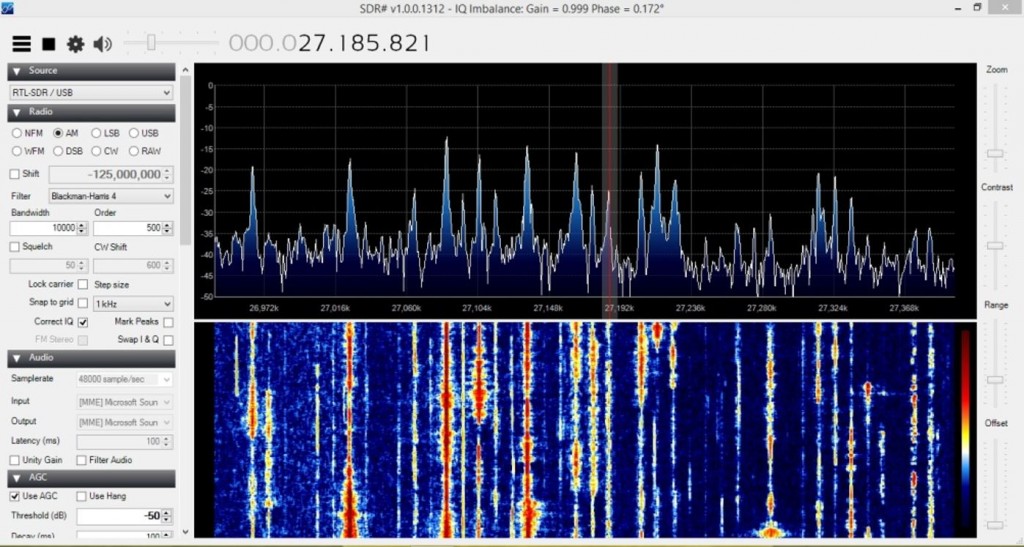Viewport: 1024px width, 547px height.
Task: Uncheck the Correct IQ checkbox
Action: coord(83,322)
